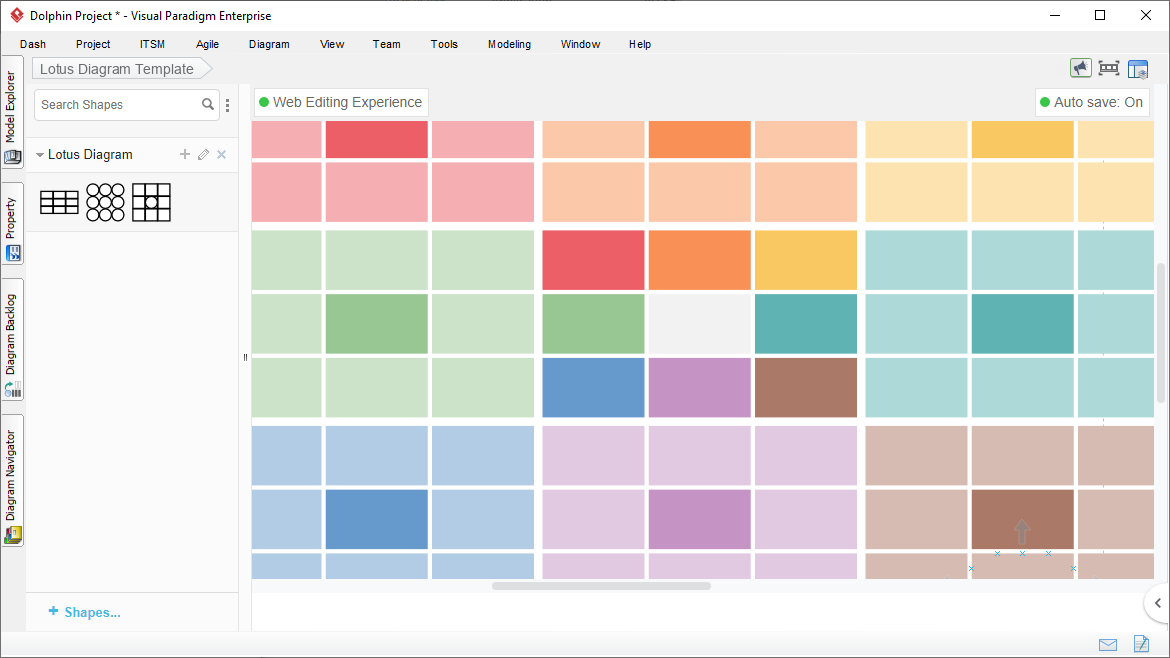Edit the Lotus Diagram stencil using the pencil icon
1170x658 pixels.
[203, 154]
